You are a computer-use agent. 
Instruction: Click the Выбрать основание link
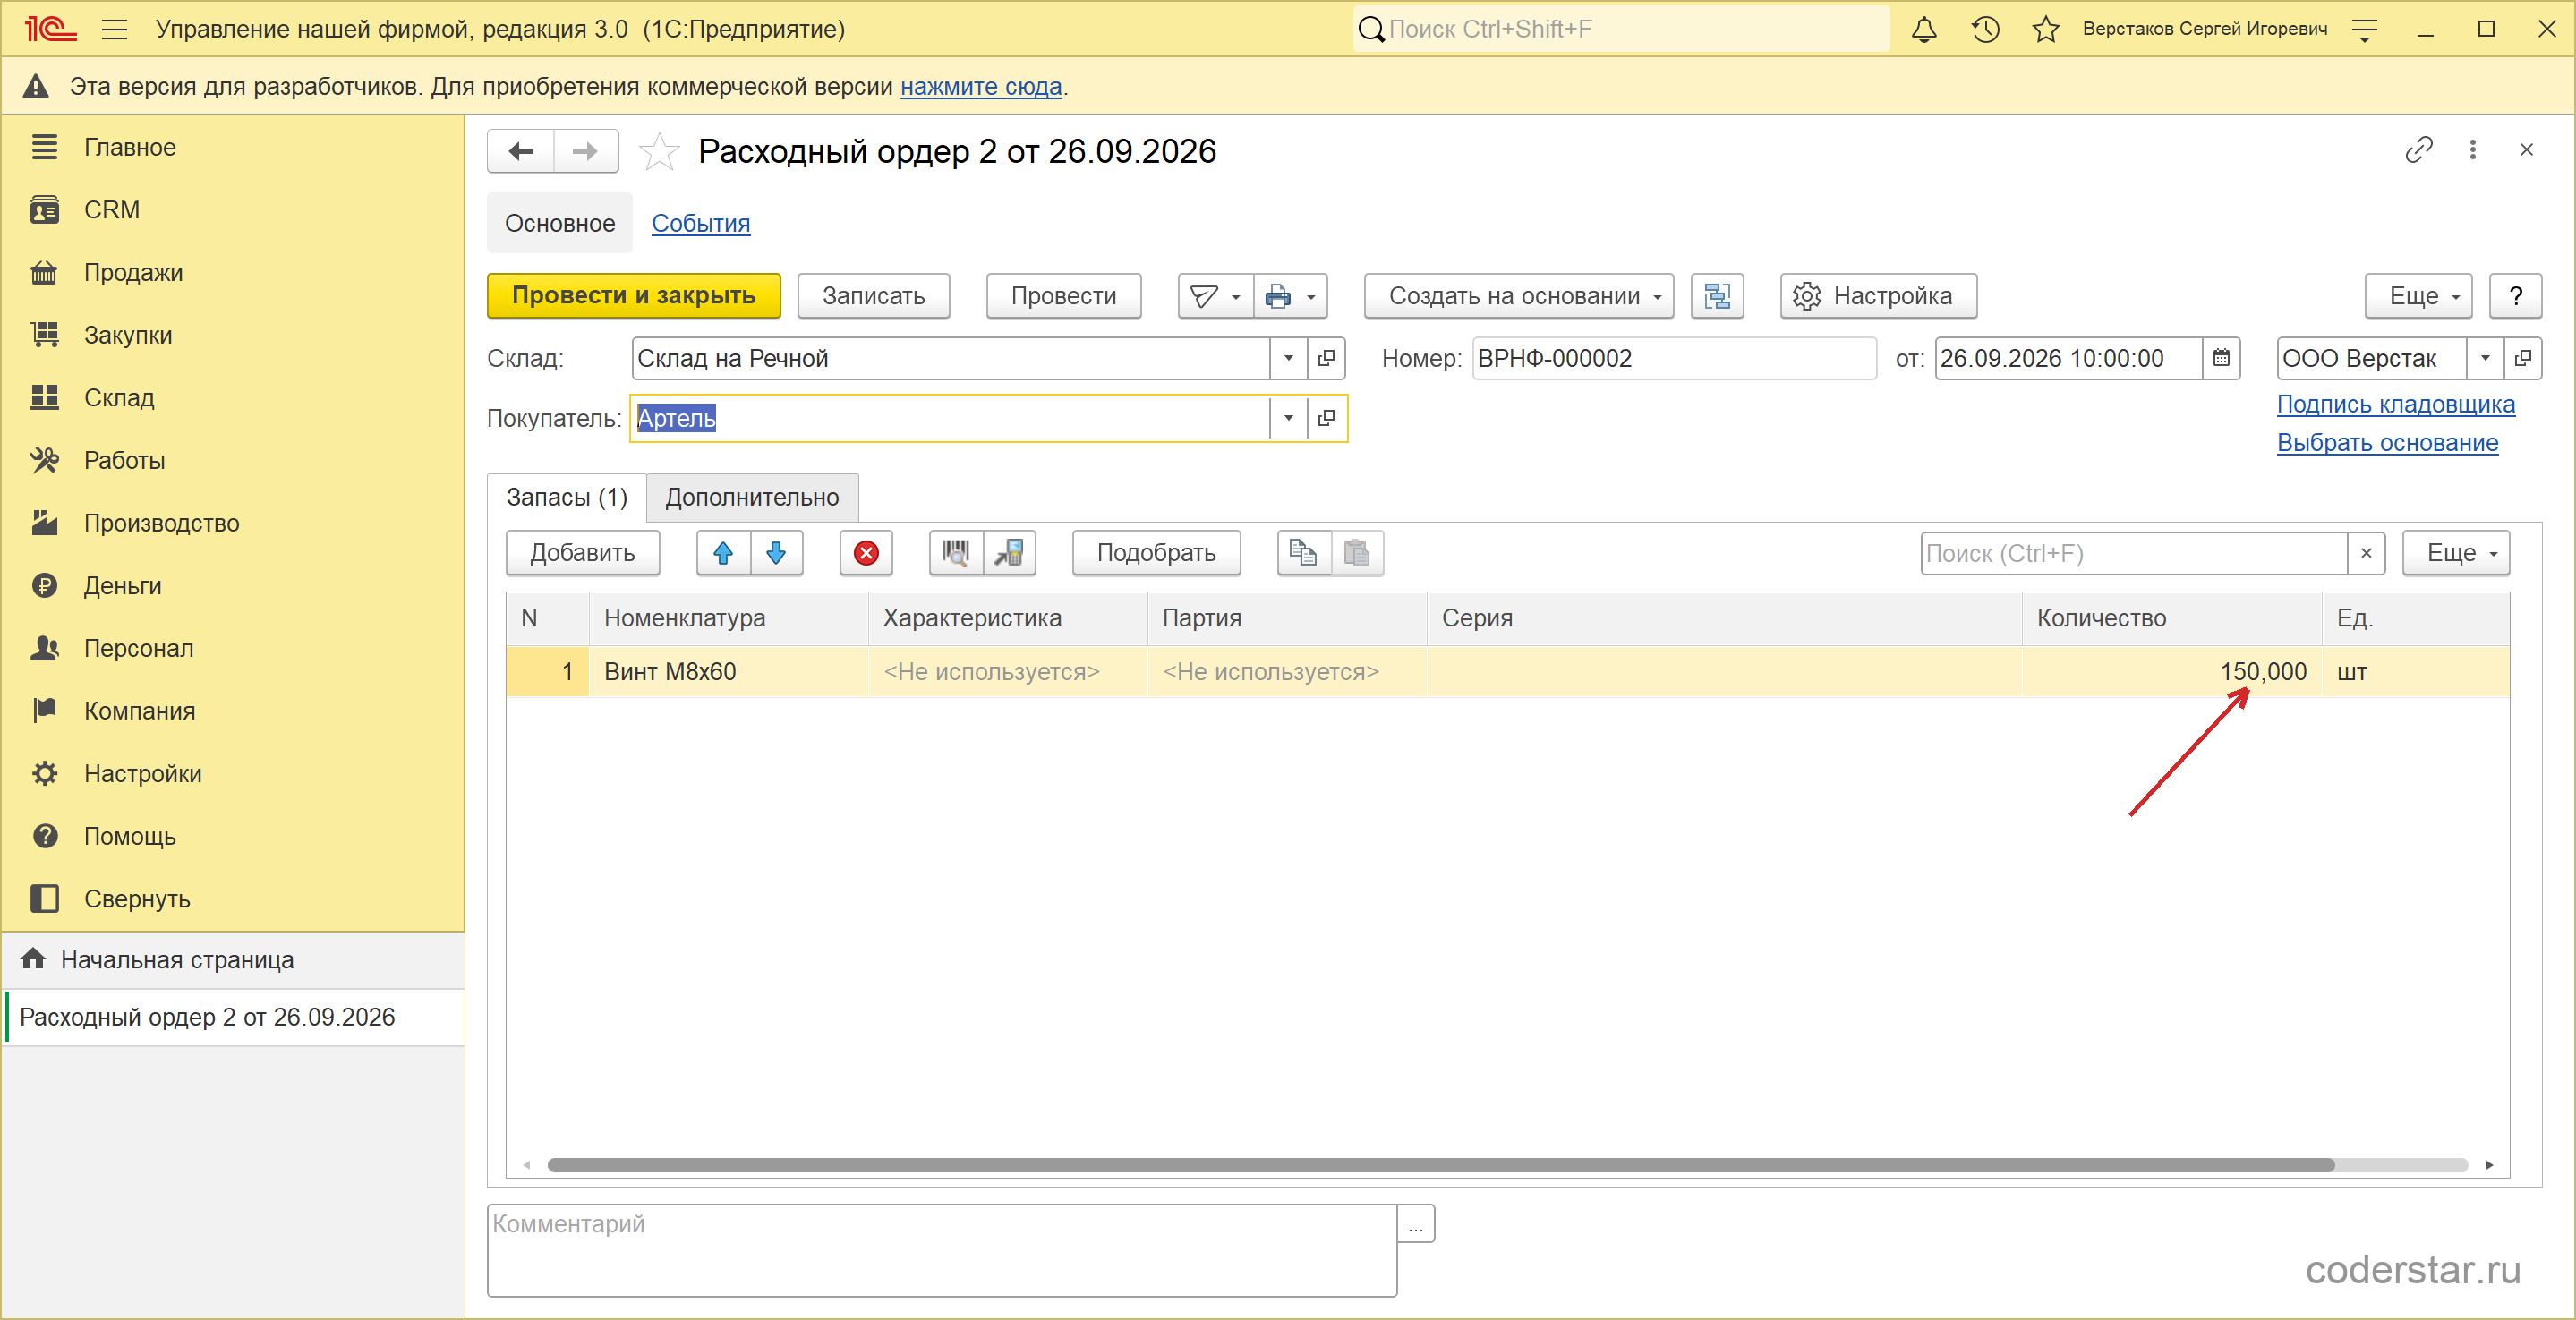coord(2387,442)
